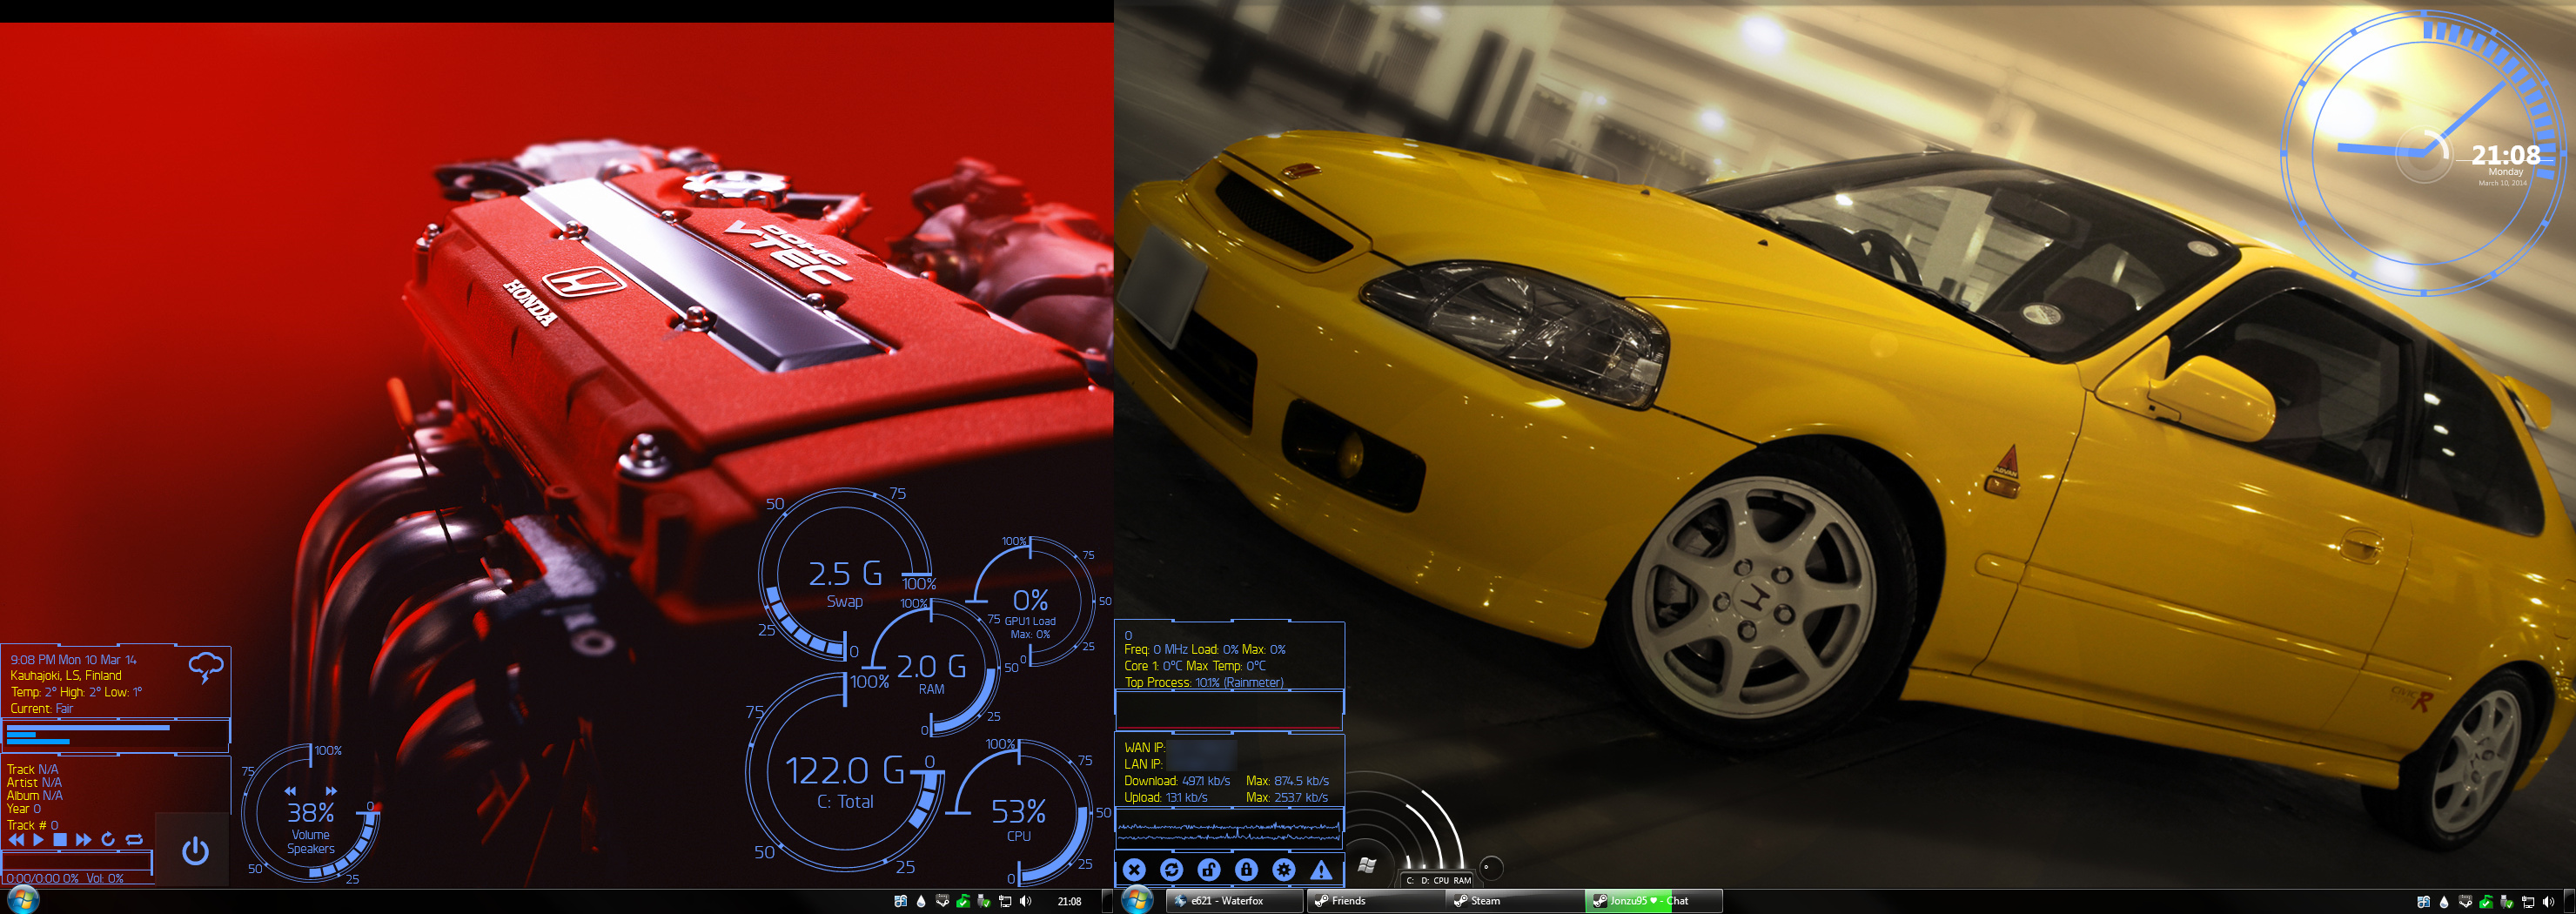Click the power icon button
The width and height of the screenshot is (2576, 914).
[x=195, y=851]
